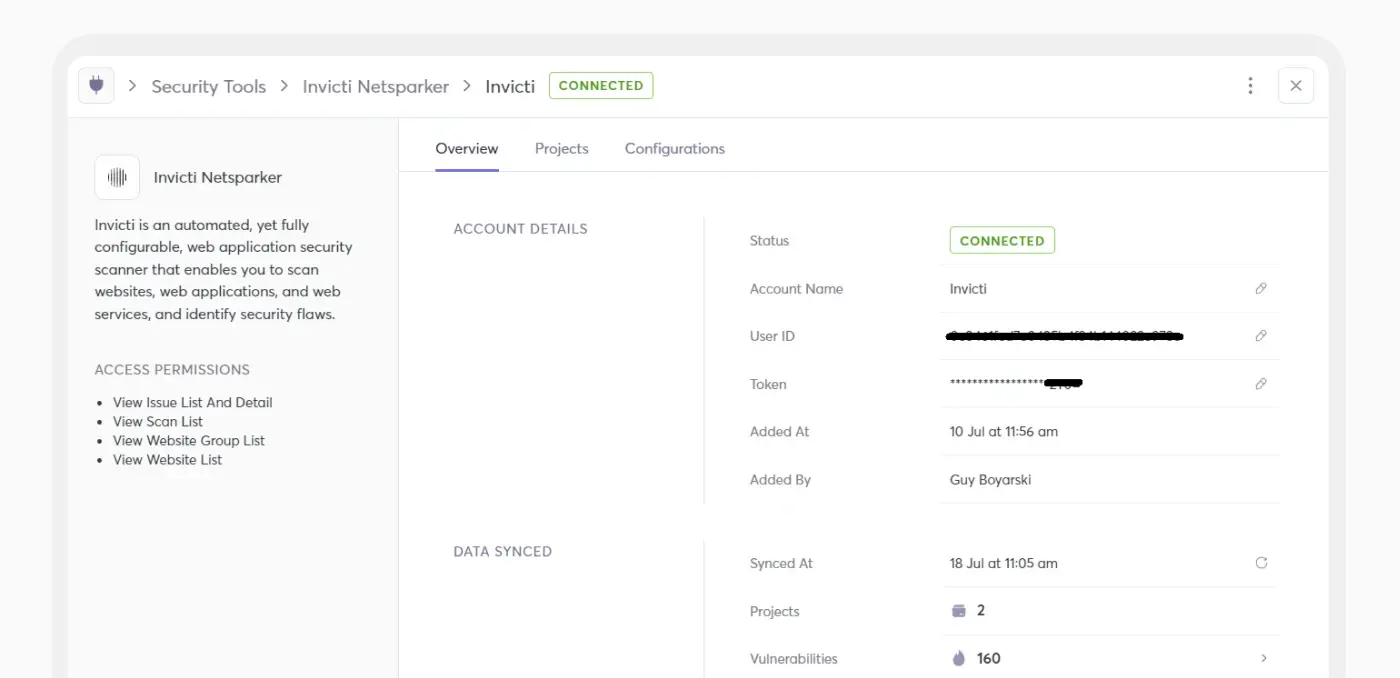Click the Account Name value Invicti
The width and height of the screenshot is (1400, 678).
(x=968, y=289)
